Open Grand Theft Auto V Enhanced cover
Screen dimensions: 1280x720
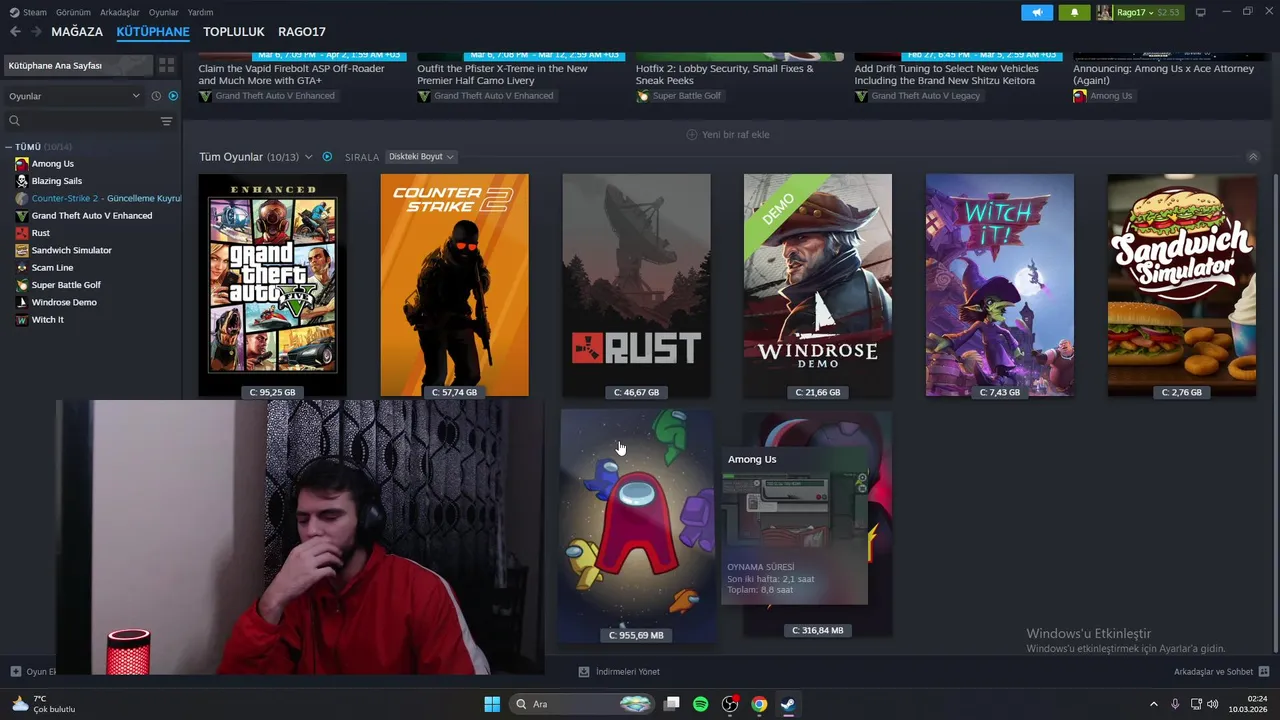tap(273, 285)
